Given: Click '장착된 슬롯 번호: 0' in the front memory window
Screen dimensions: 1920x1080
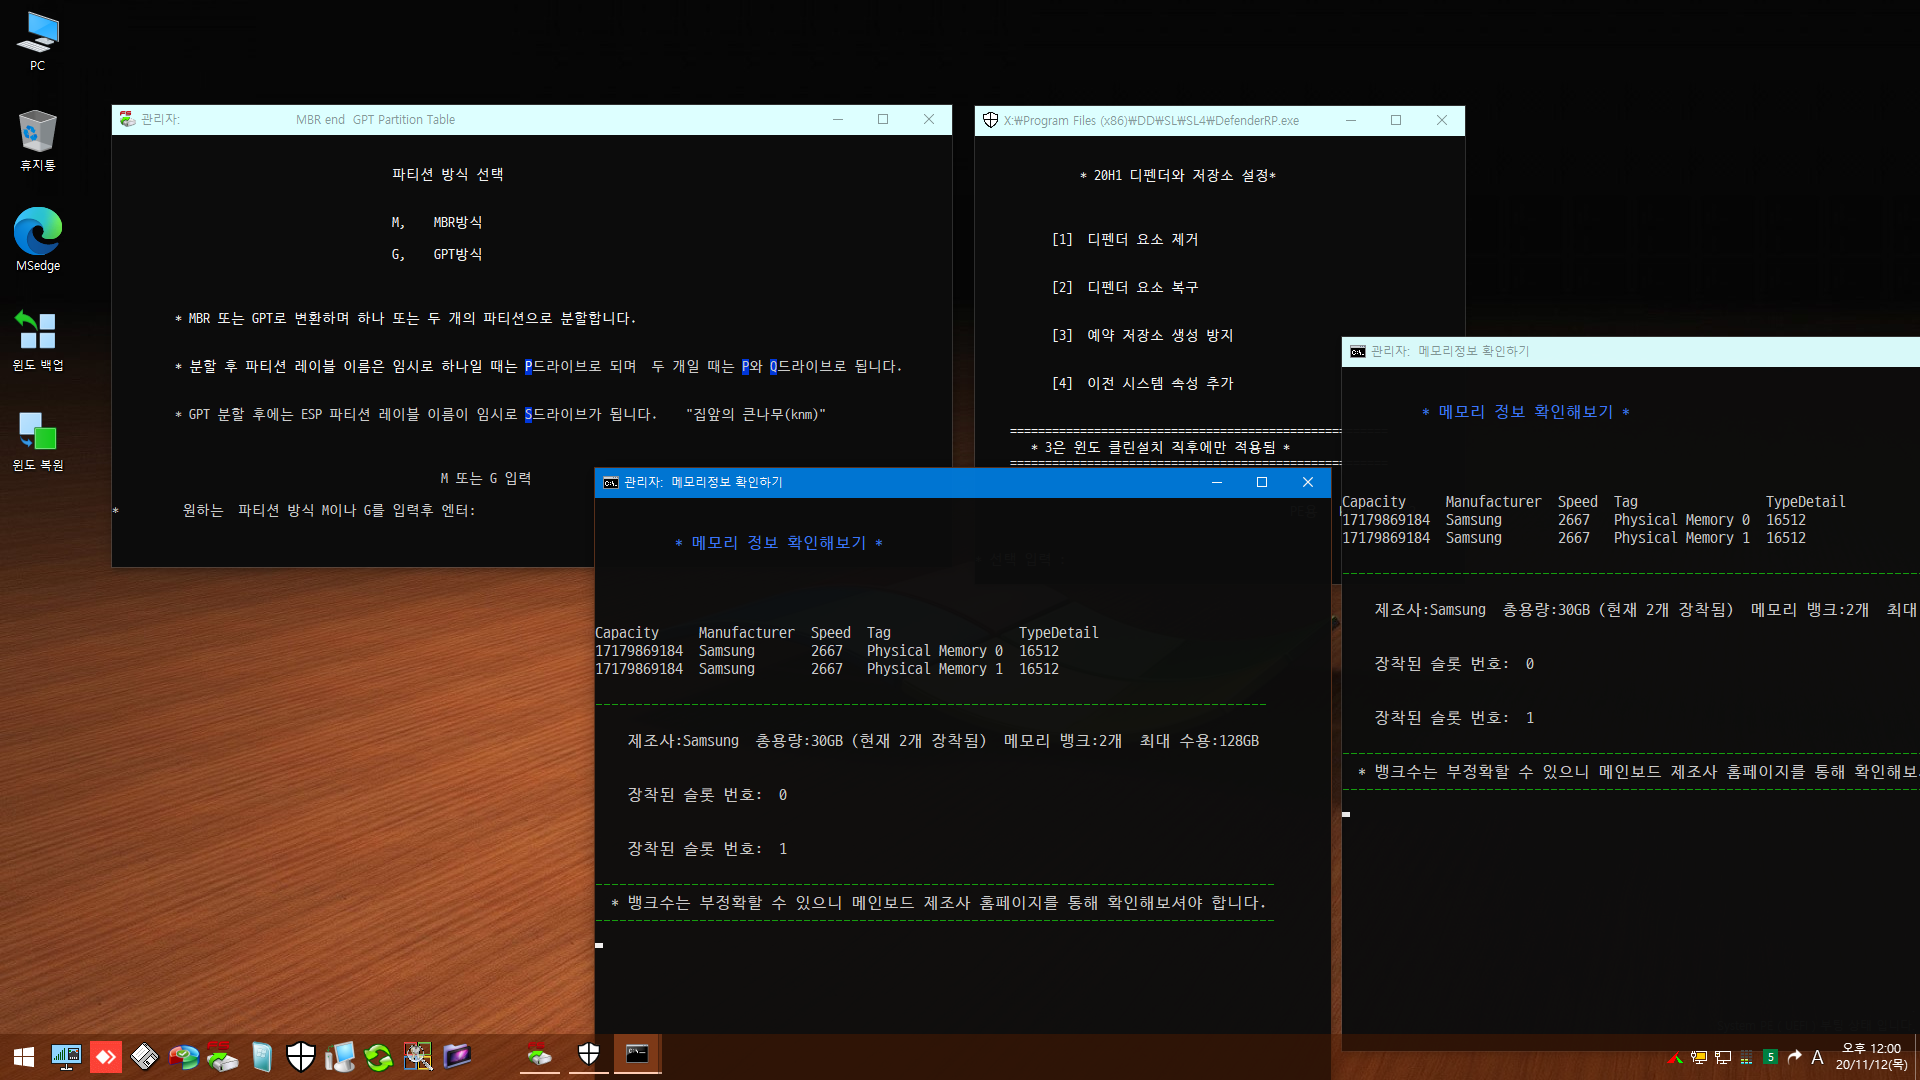Looking at the screenshot, I should 707,795.
